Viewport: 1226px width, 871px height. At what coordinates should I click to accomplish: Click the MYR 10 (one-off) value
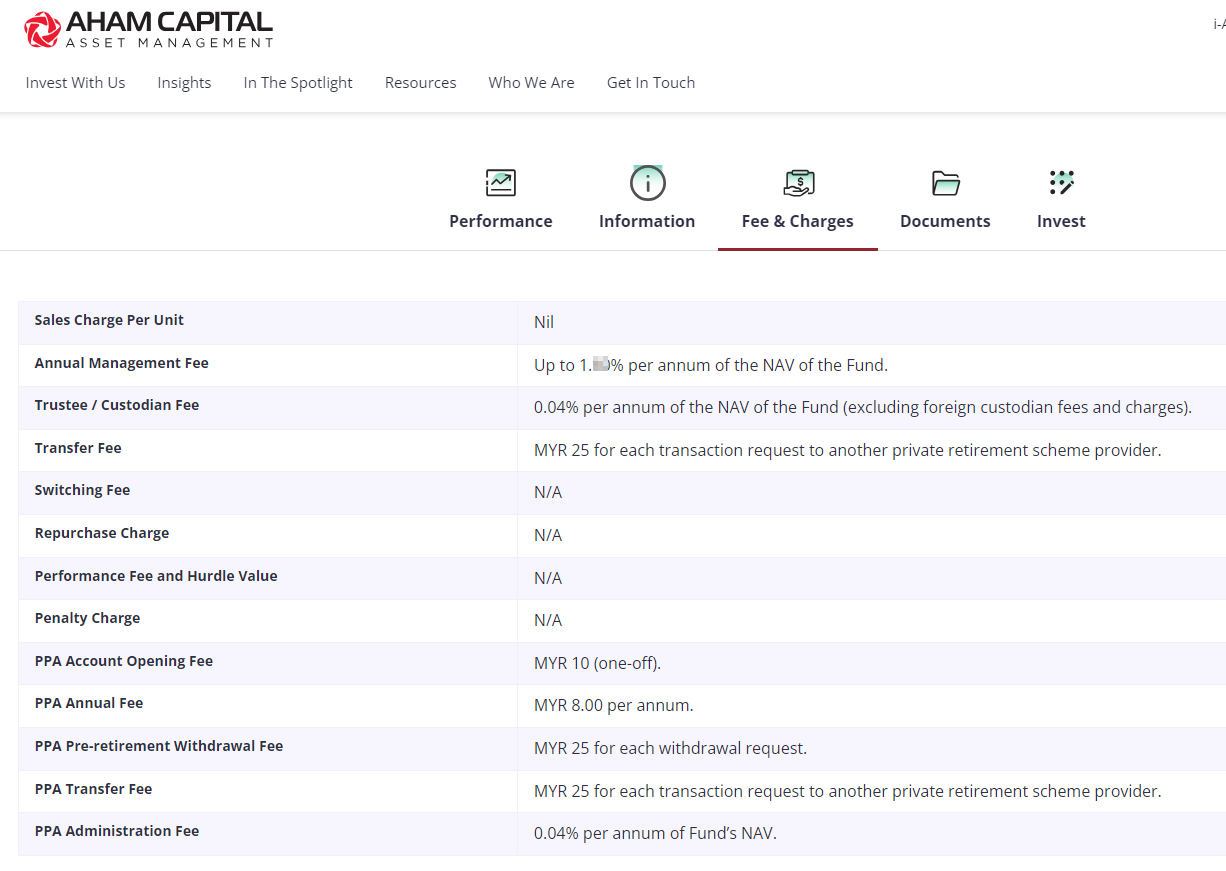point(598,663)
